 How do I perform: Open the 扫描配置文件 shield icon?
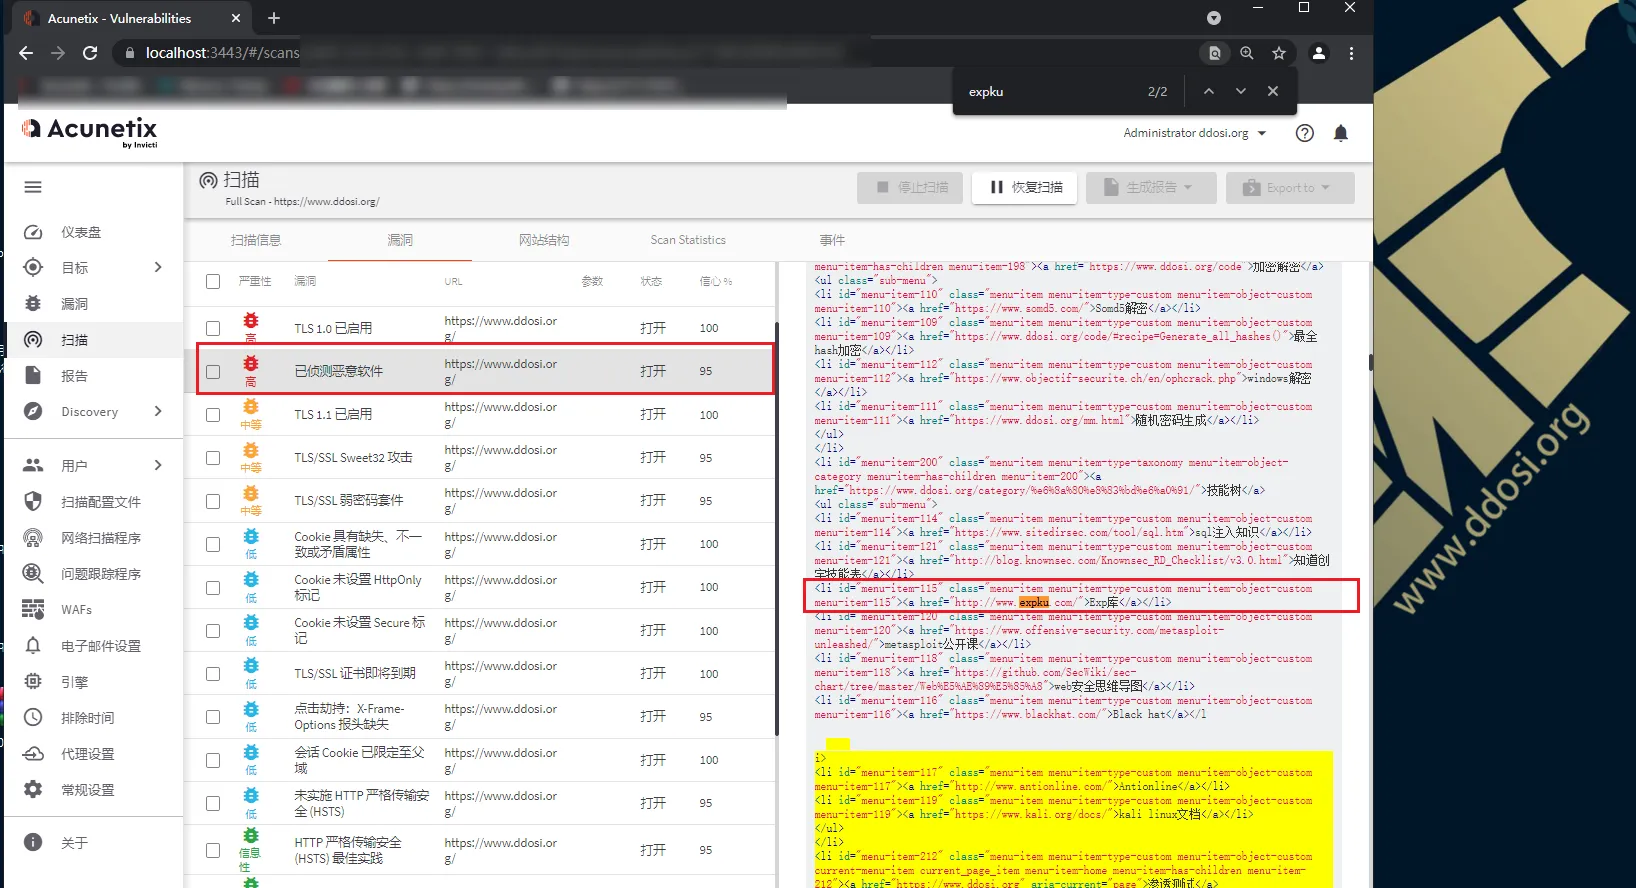point(33,502)
